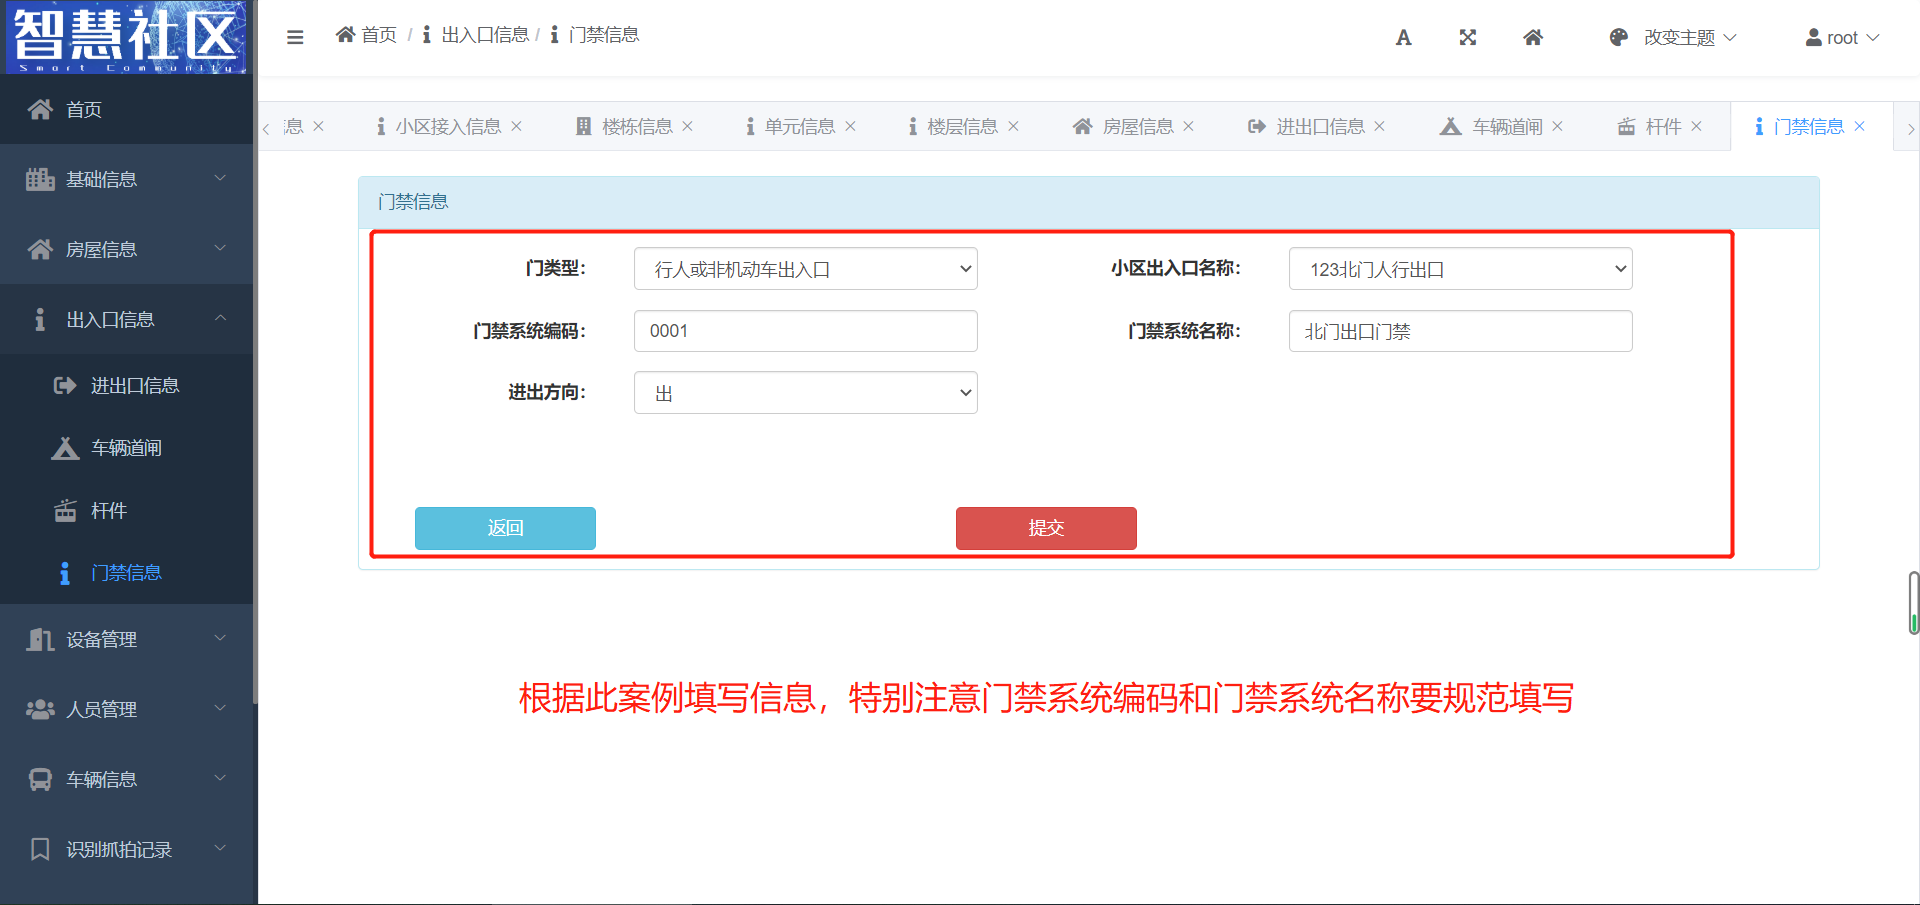The height and width of the screenshot is (905, 1920).
Task: Click the font size 'A' icon
Action: point(1403,38)
